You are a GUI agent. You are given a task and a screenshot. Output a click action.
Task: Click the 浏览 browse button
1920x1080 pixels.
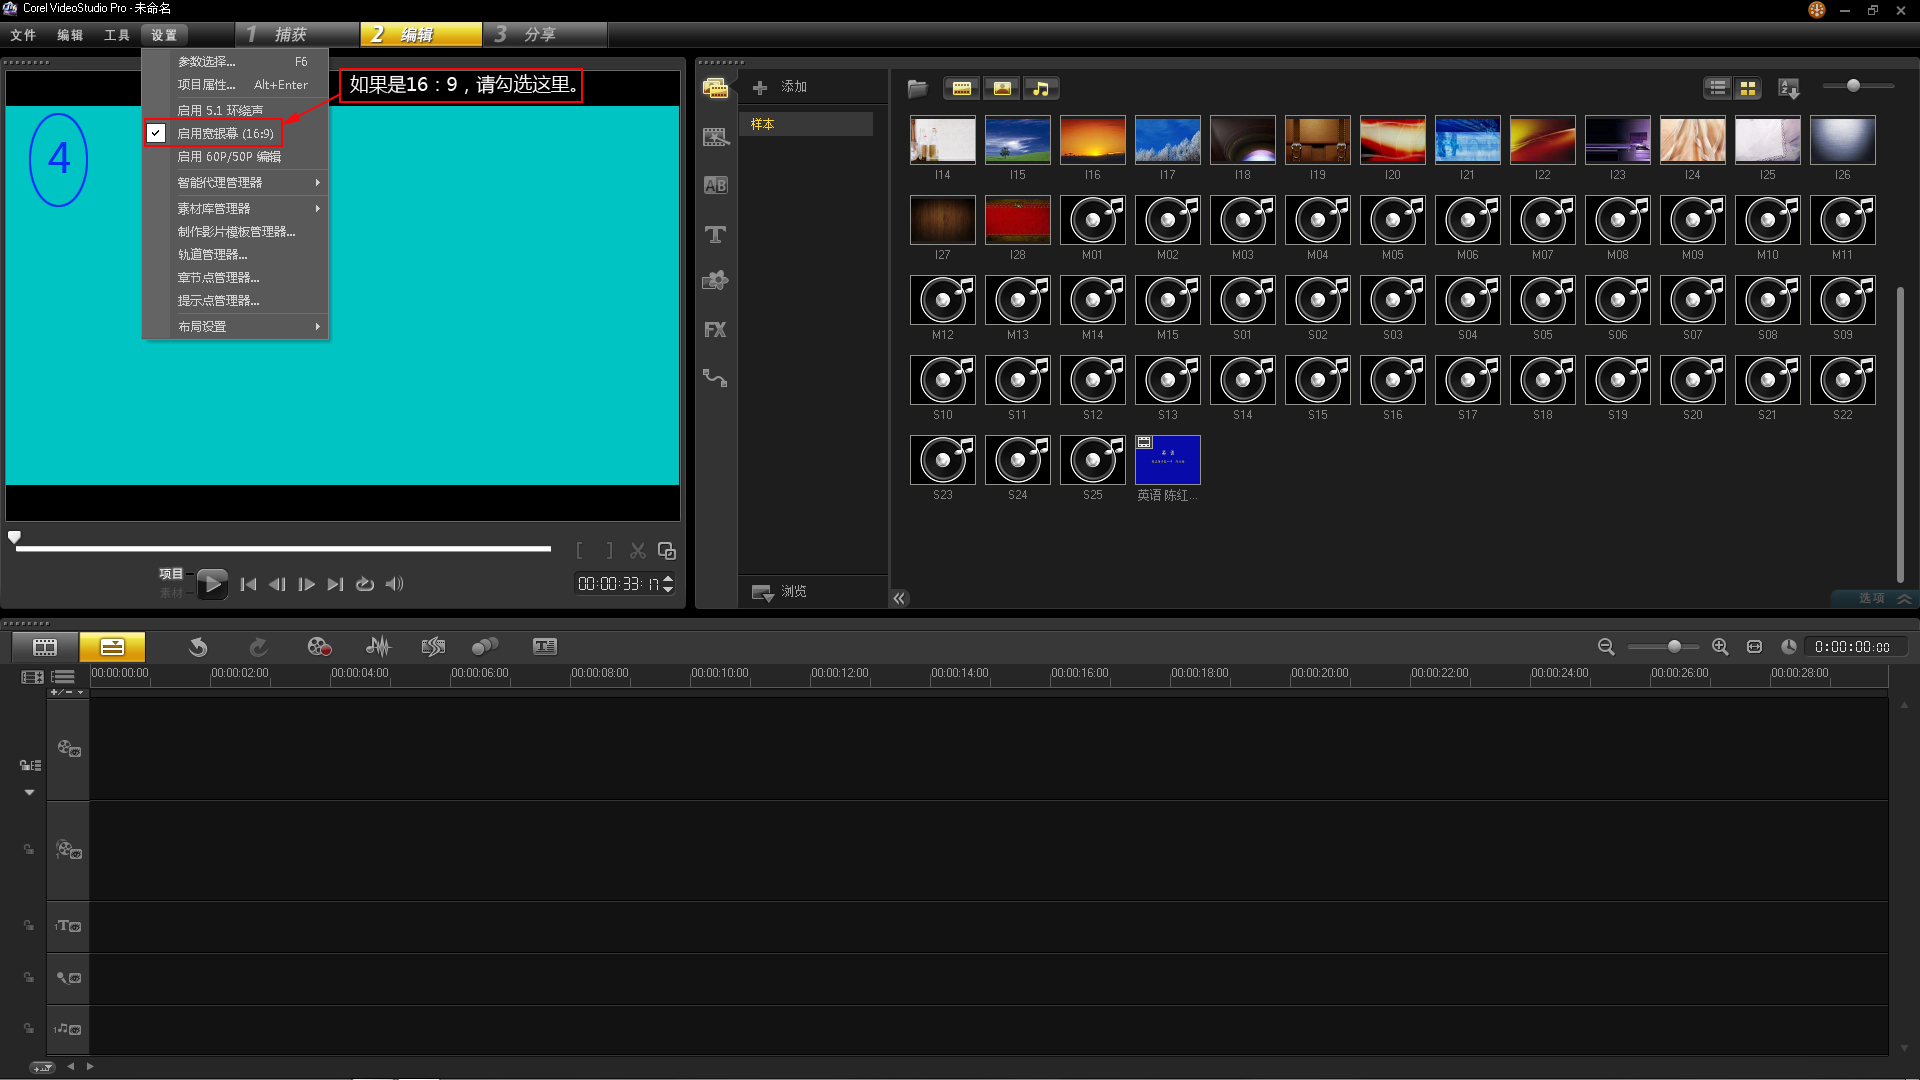(781, 592)
